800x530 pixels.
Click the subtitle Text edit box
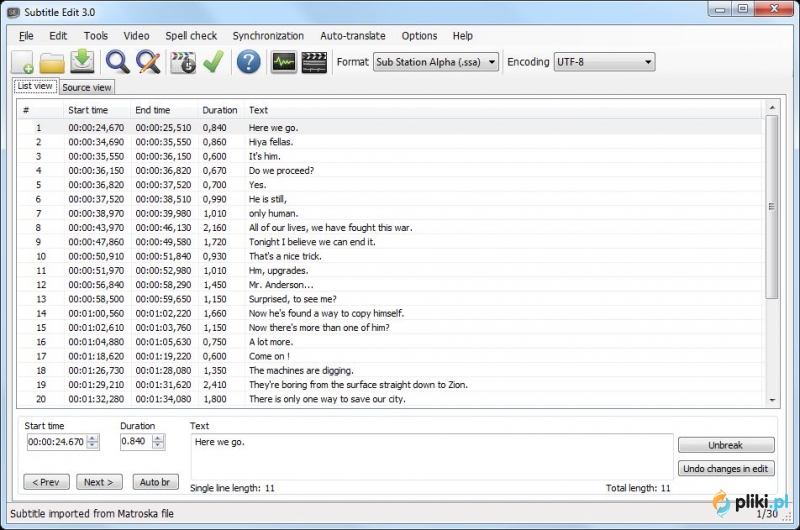pyautogui.click(x=432, y=457)
